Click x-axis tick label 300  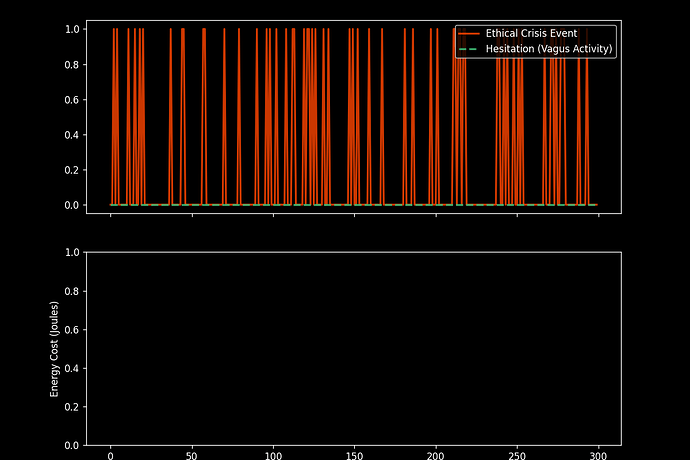click(598, 454)
